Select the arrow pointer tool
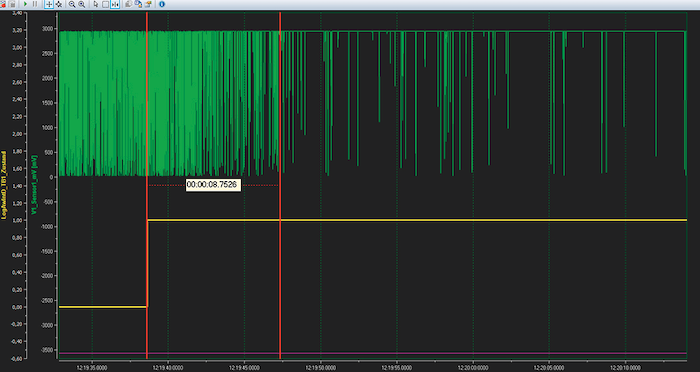The image size is (700, 372). (x=96, y=4)
